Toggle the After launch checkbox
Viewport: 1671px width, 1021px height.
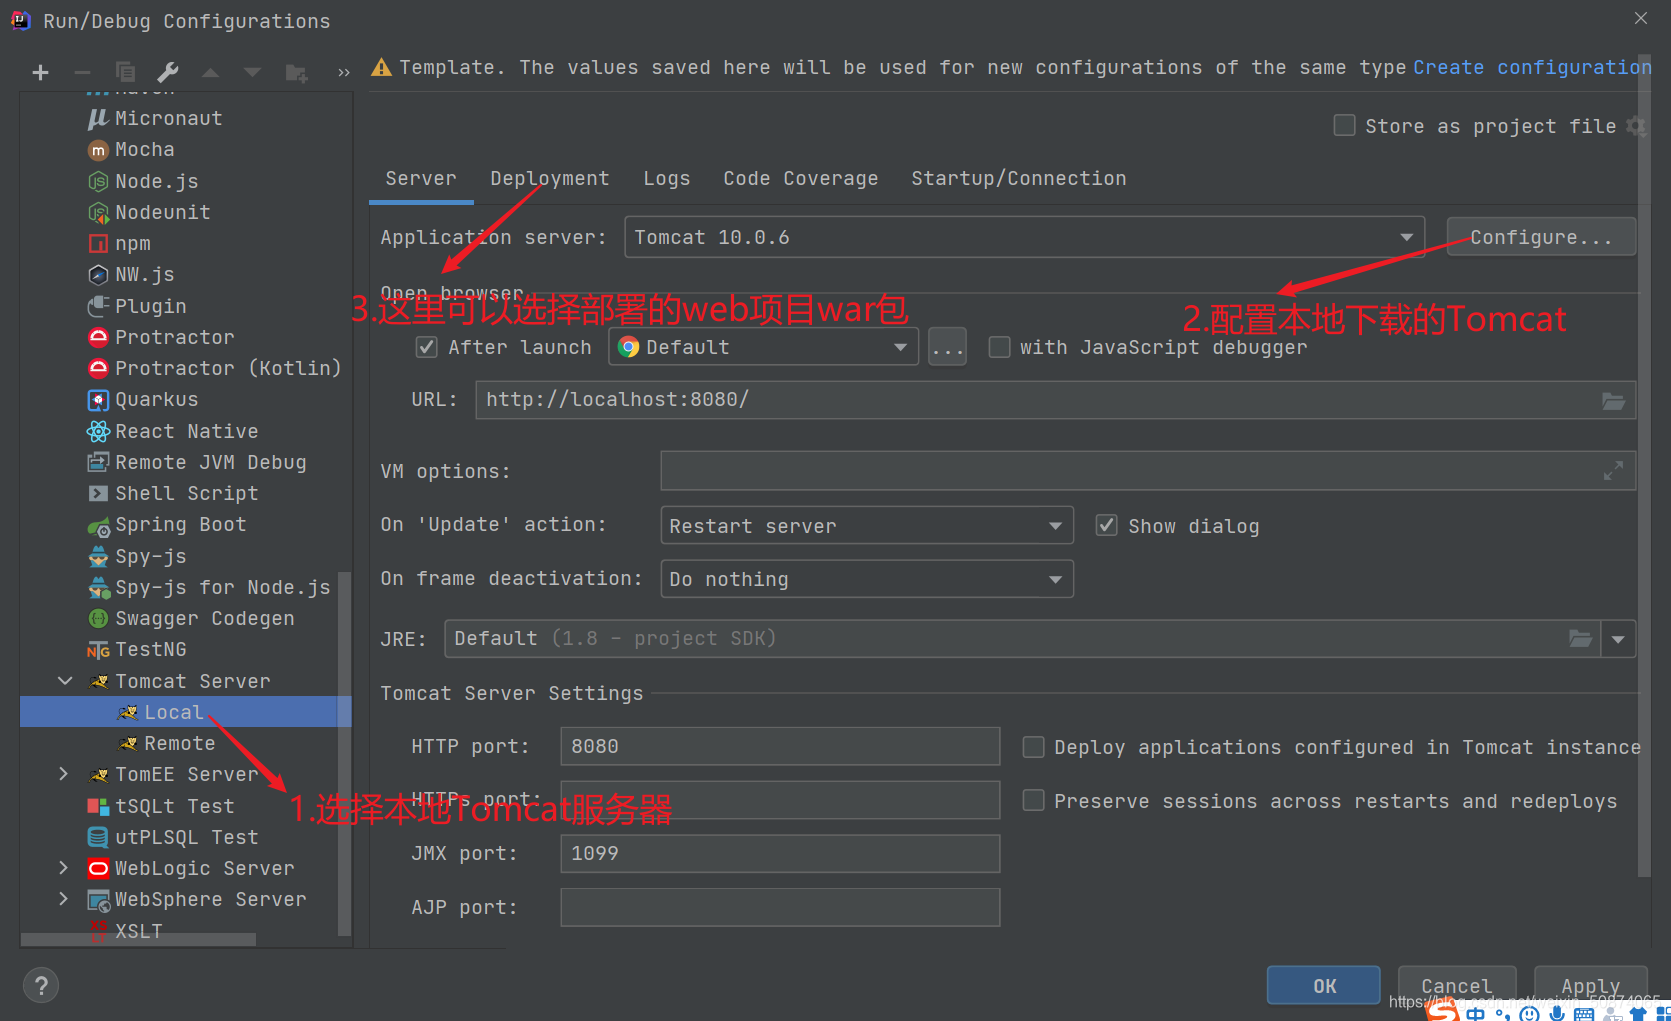click(x=426, y=347)
